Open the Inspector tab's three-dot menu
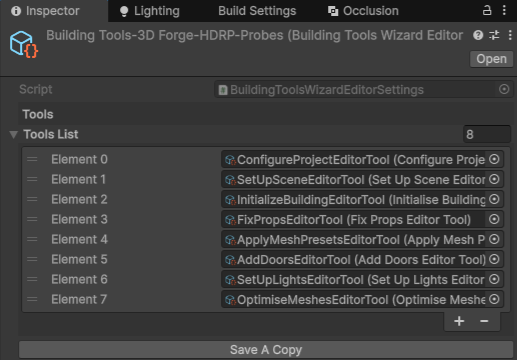Viewport: 517px width, 360px height. point(504,11)
